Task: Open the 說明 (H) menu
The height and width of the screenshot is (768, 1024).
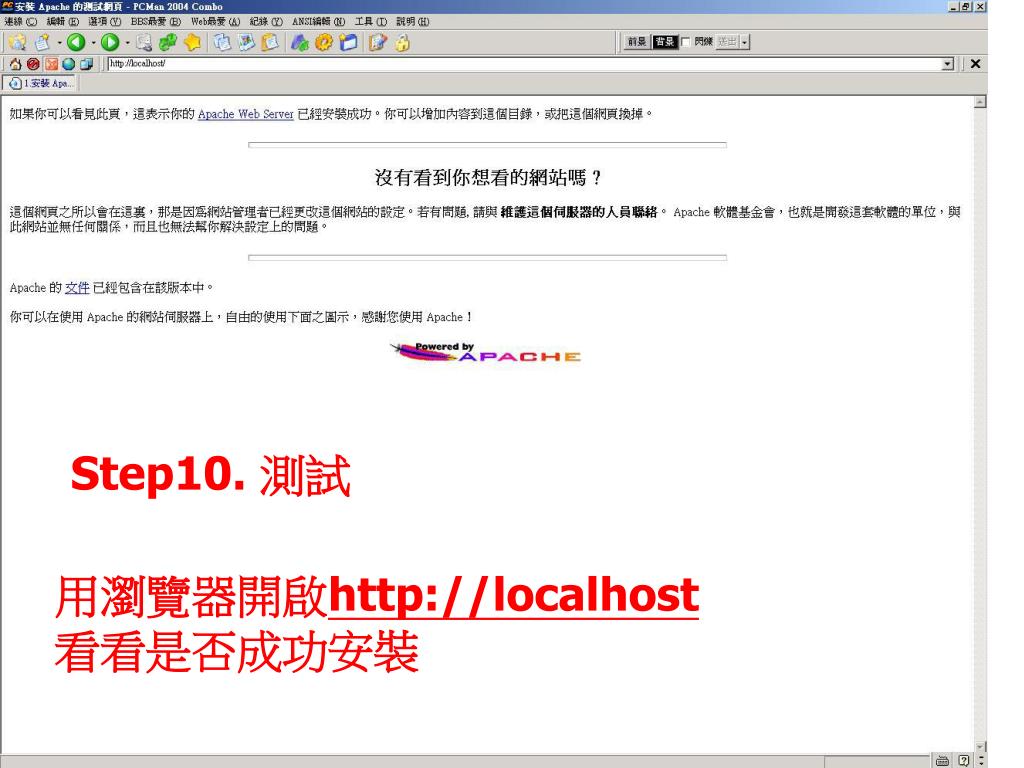Action: (413, 22)
